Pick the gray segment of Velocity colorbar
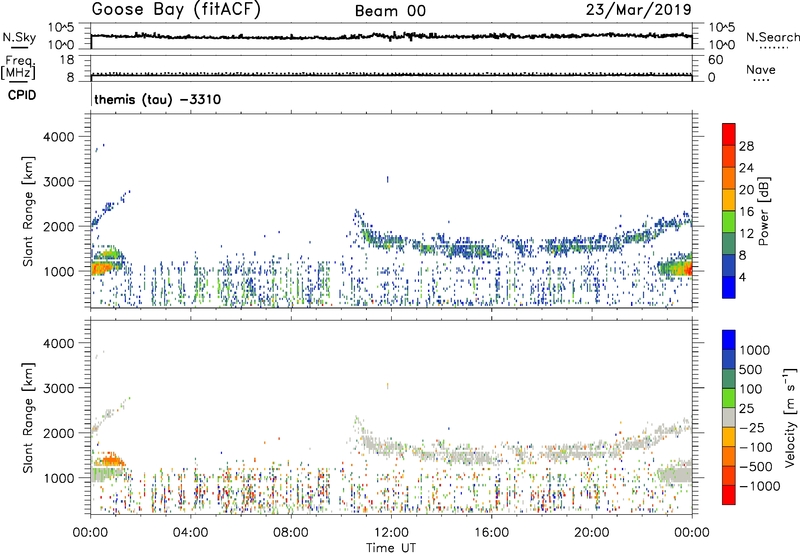The height and width of the screenshot is (554, 800). [x=729, y=417]
